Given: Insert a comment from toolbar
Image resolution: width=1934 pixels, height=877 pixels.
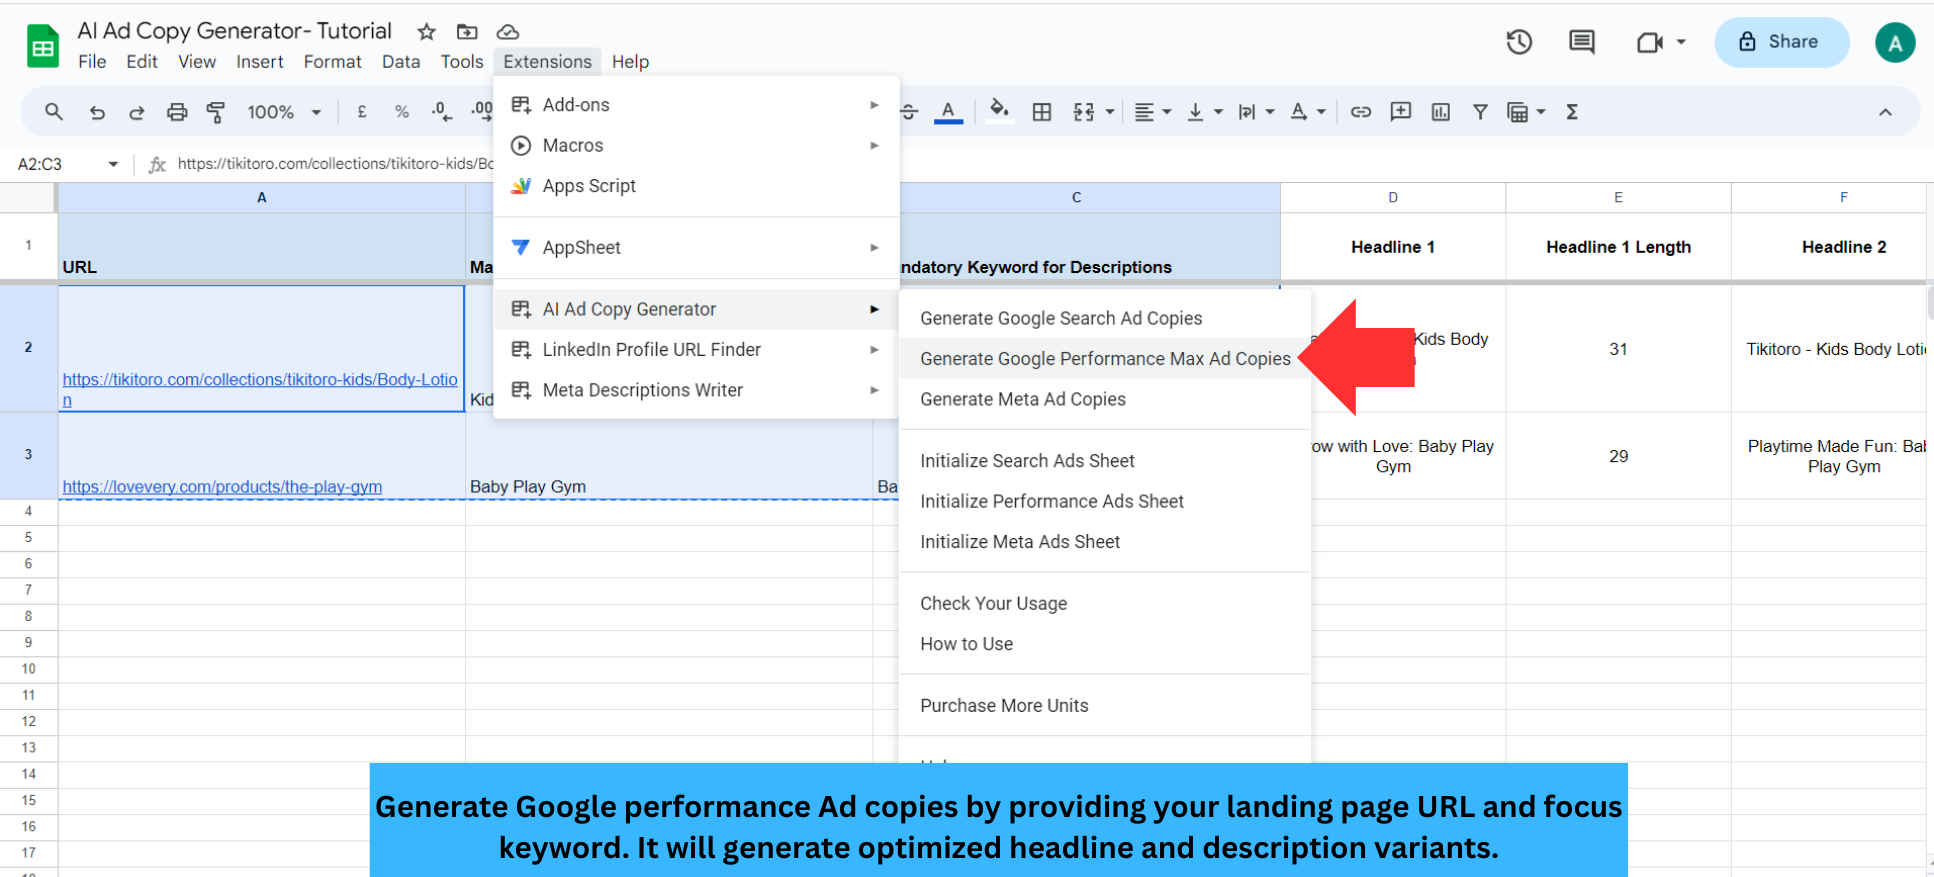Looking at the screenshot, I should pyautogui.click(x=1401, y=112).
